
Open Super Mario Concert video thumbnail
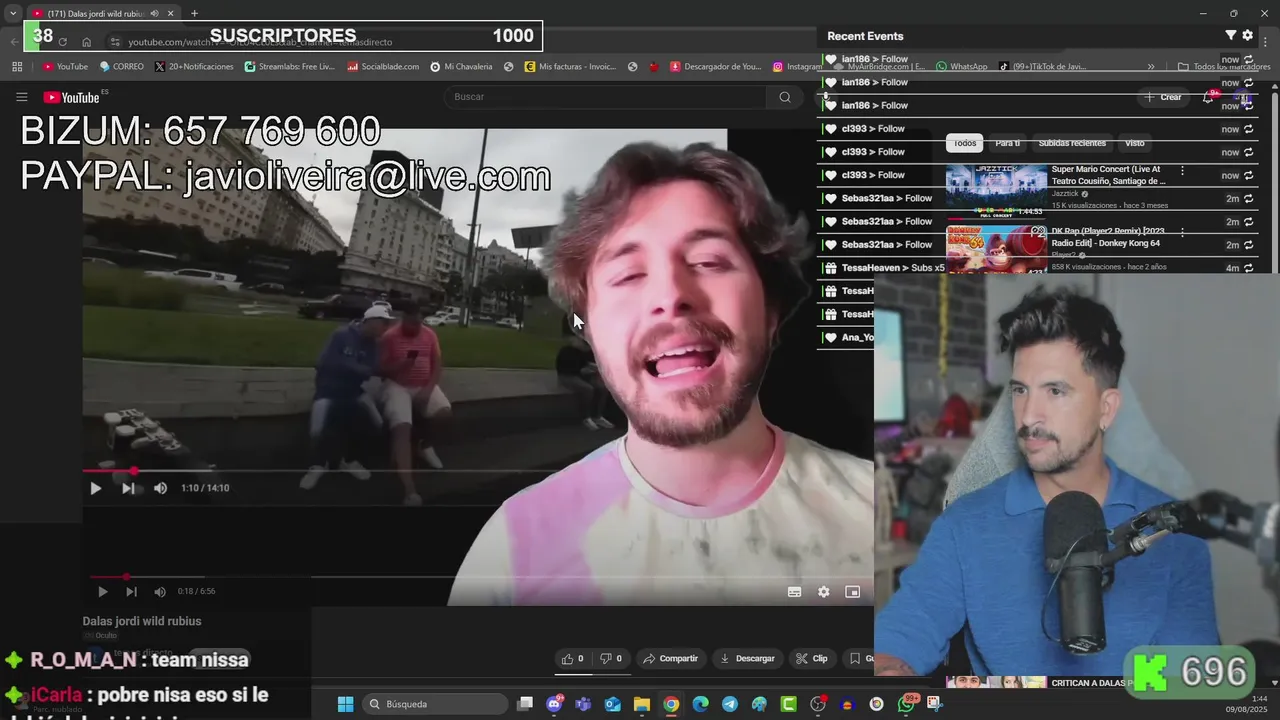coord(996,191)
